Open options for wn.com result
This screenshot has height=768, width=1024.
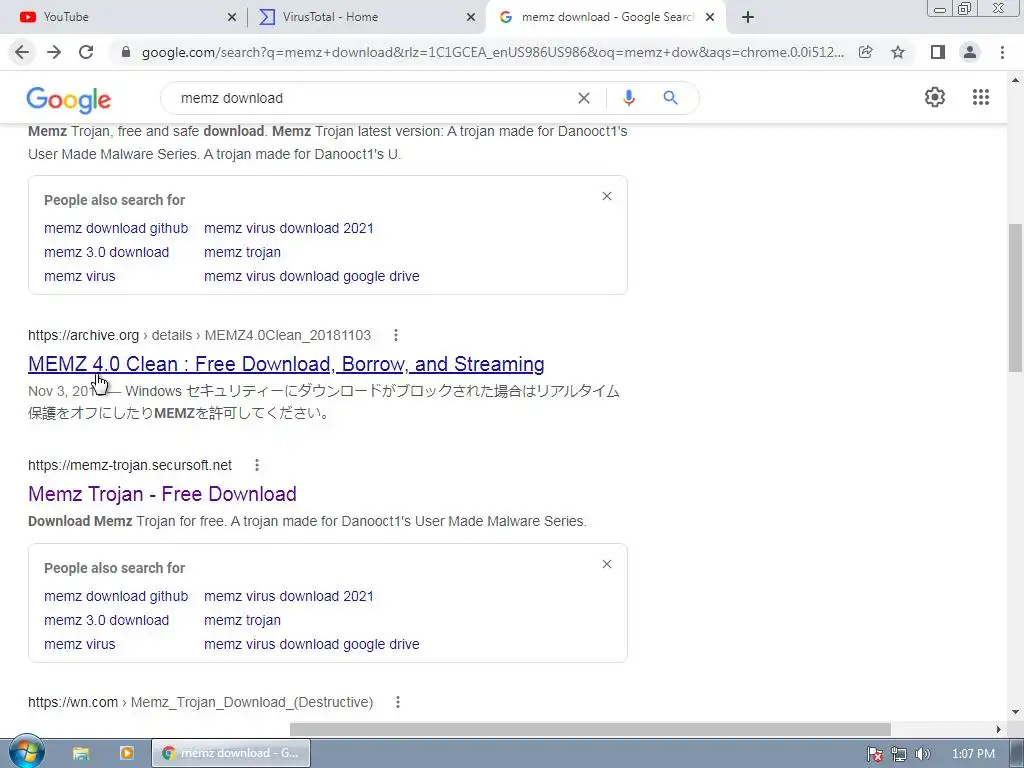coord(398,702)
